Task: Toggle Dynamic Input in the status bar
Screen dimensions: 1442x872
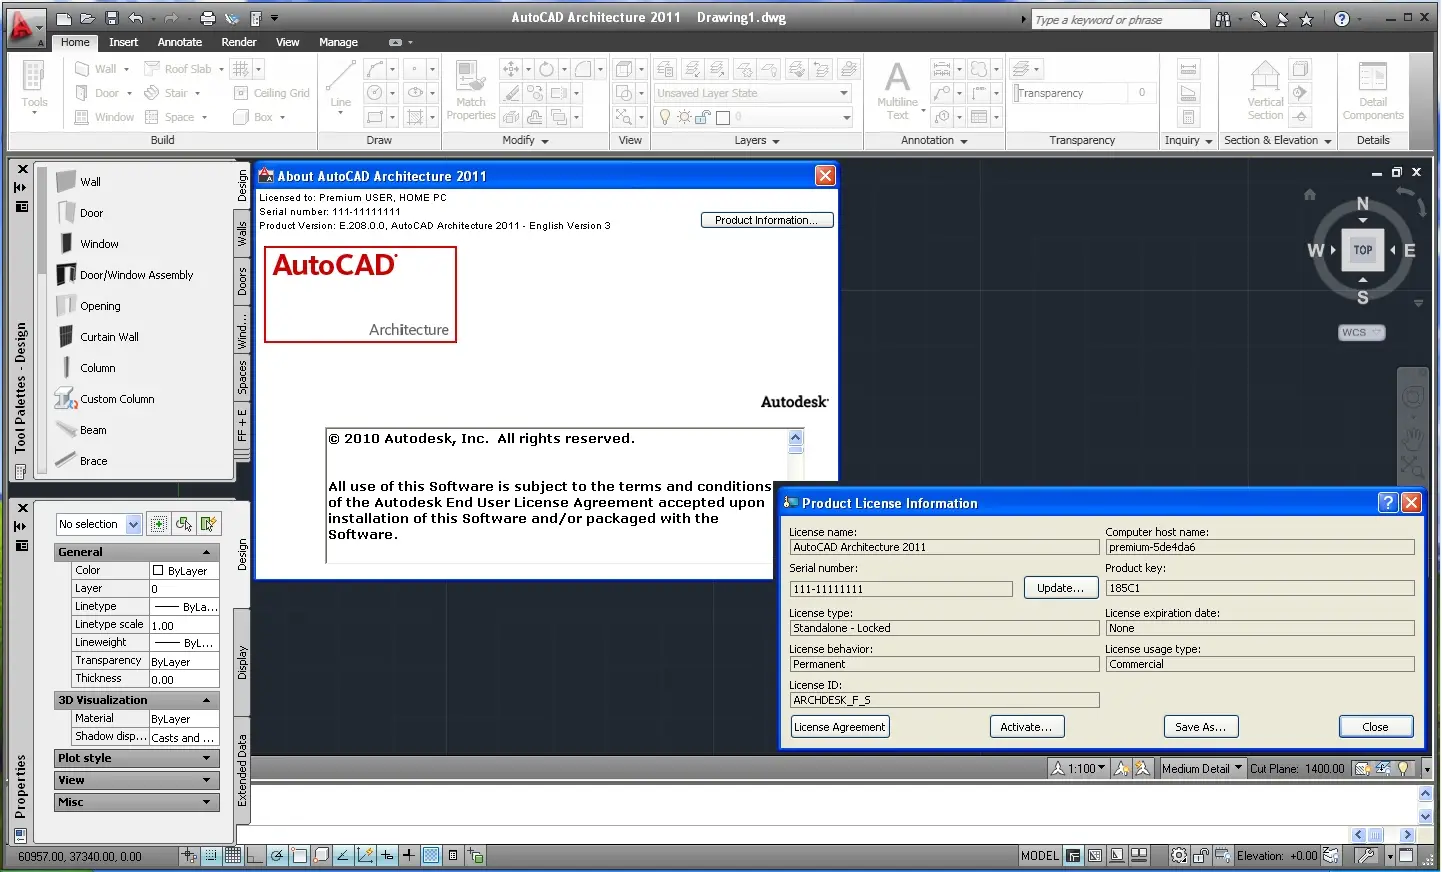Action: [387, 856]
